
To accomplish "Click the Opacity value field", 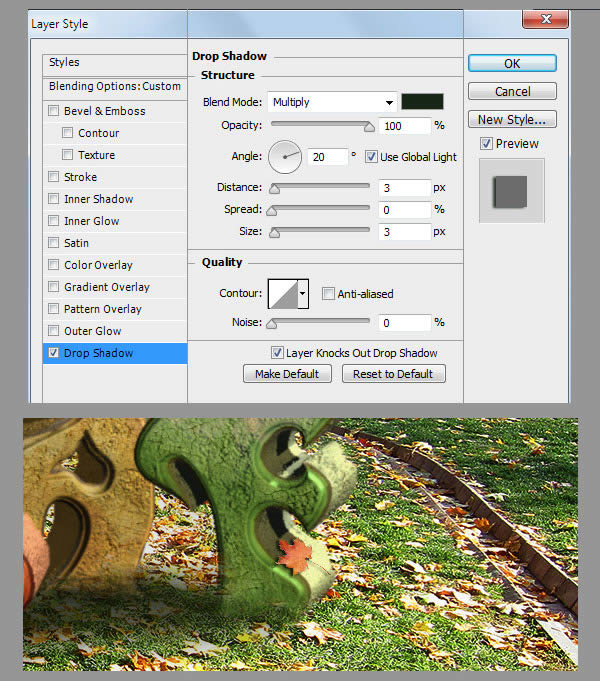I will 405,126.
